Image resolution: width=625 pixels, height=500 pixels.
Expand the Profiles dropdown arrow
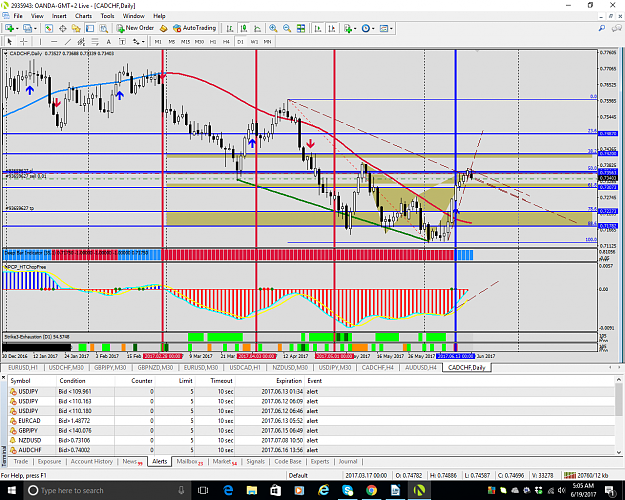pos(35,28)
